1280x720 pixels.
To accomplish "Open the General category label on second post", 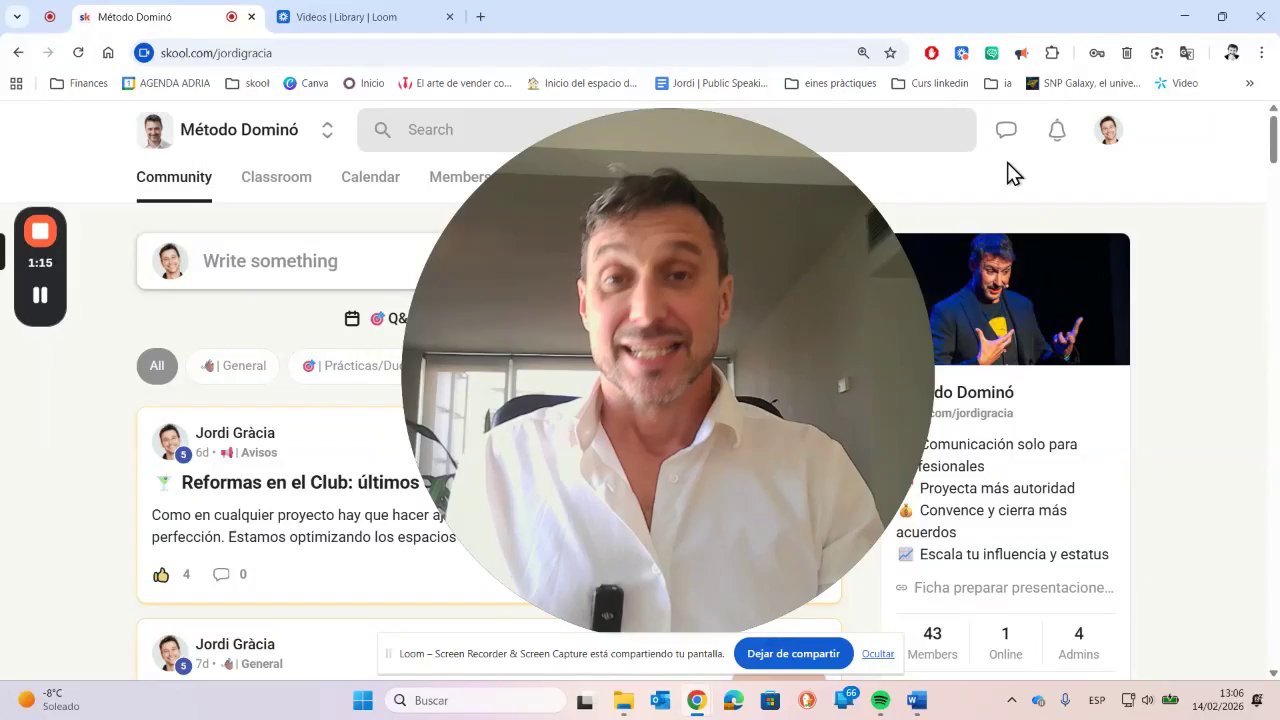I will (x=252, y=664).
